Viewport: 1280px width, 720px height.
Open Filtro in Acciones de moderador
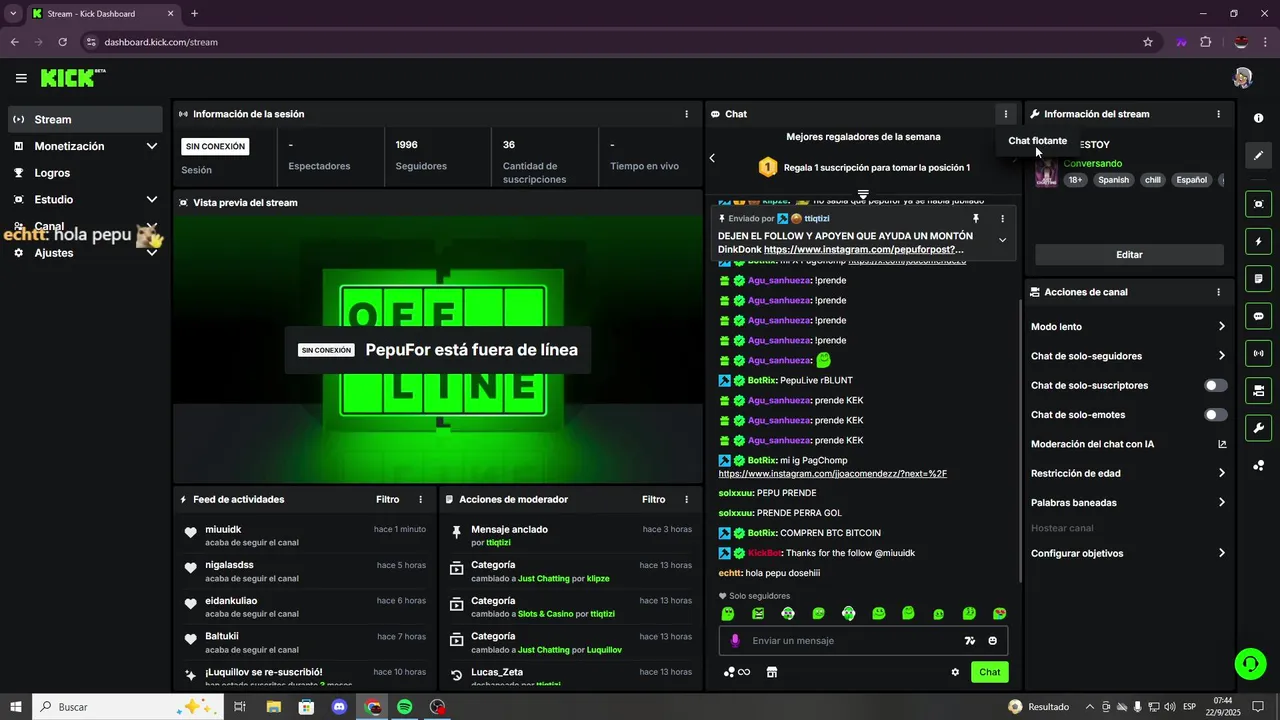coord(654,499)
